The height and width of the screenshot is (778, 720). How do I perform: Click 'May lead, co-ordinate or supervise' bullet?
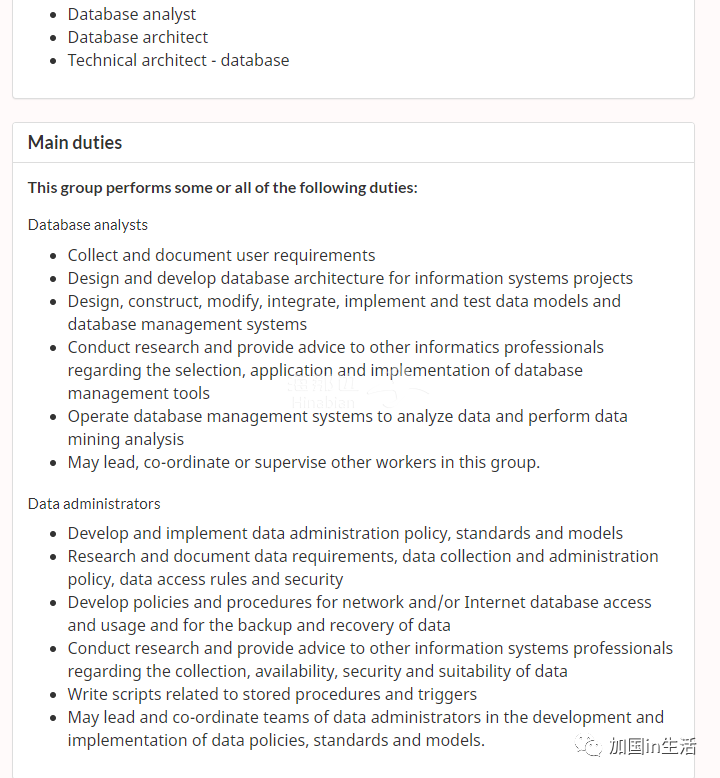pyautogui.click(x=304, y=462)
